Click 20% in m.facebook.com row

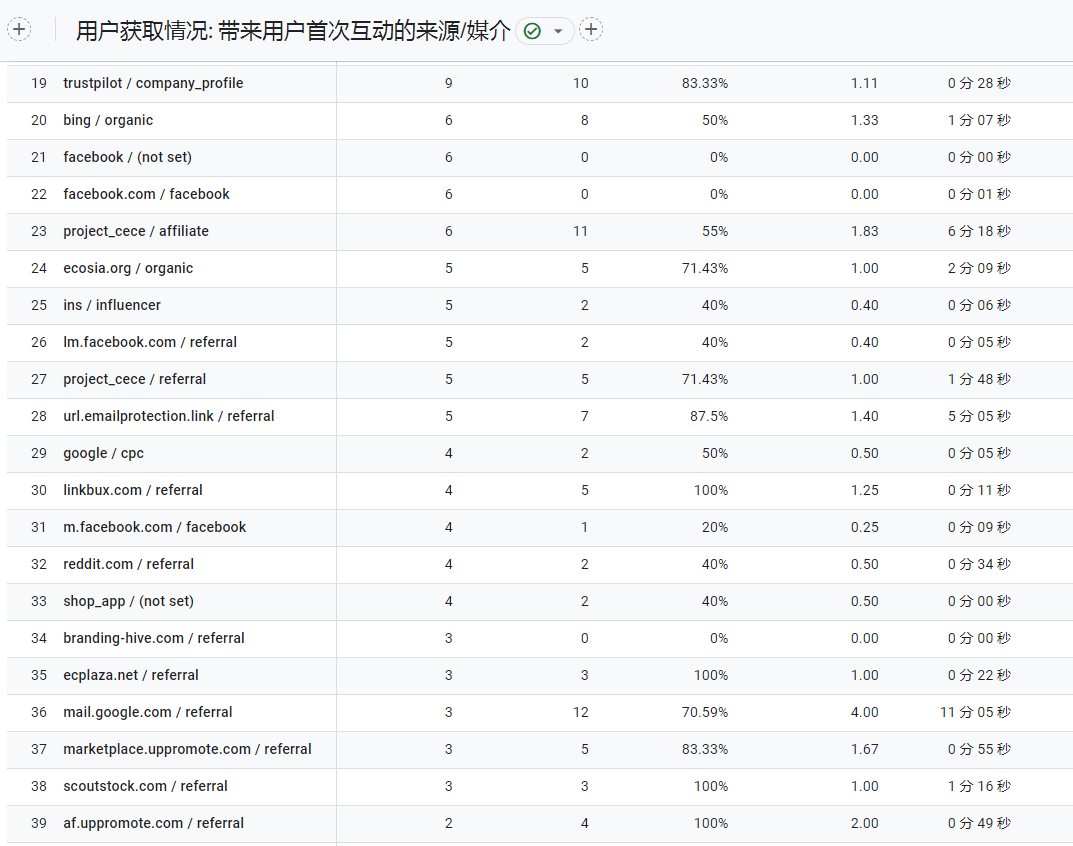click(x=714, y=526)
